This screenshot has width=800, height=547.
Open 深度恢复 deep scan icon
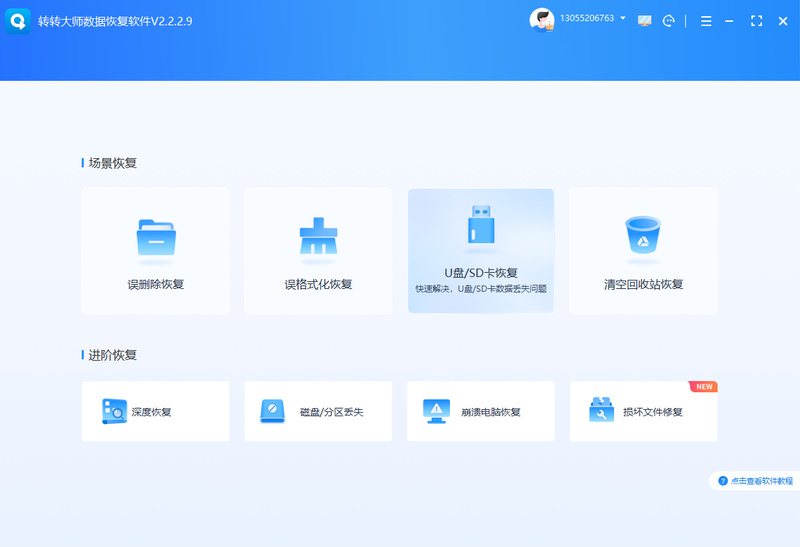point(114,411)
